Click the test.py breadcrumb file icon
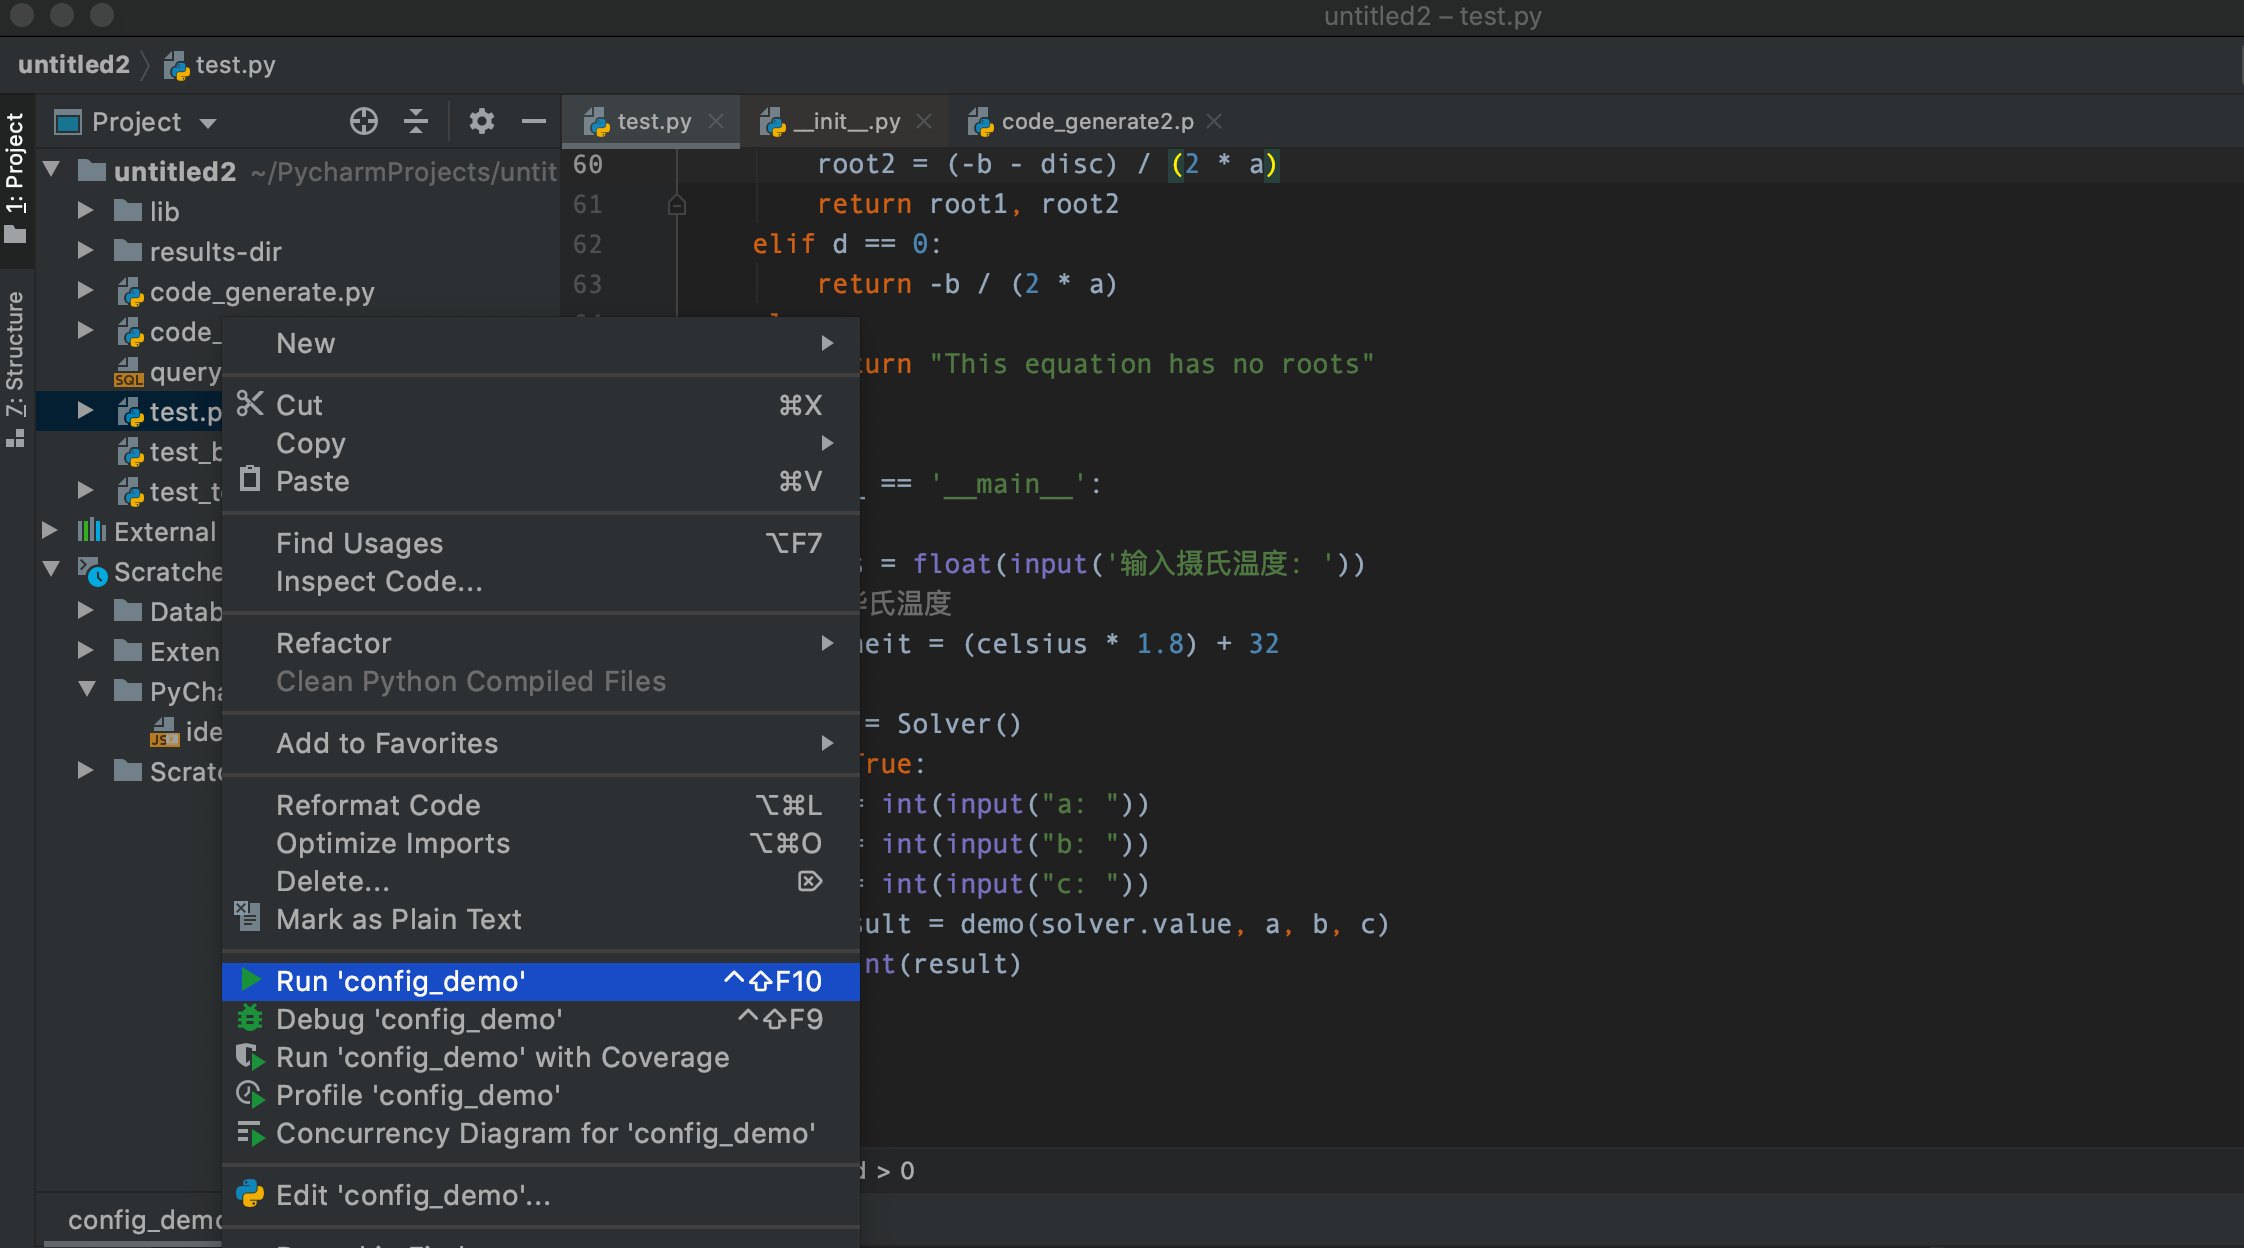 pos(176,66)
